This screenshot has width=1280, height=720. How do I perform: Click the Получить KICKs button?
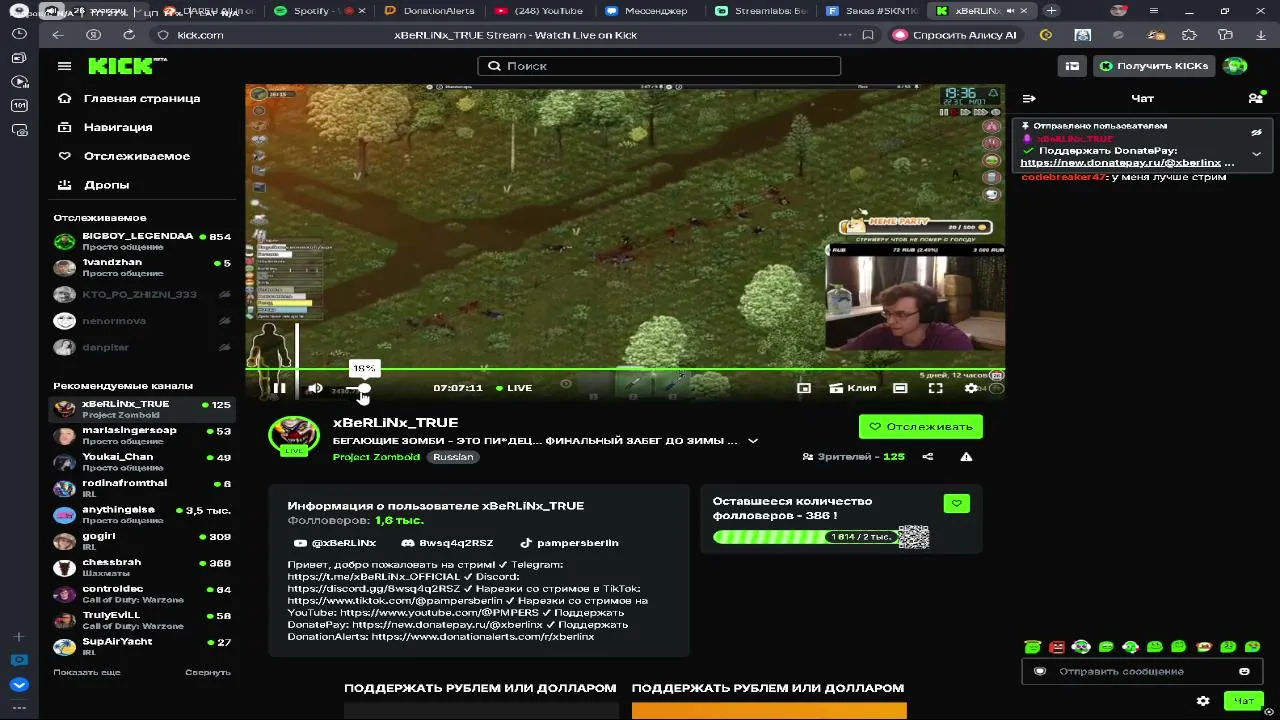1154,66
